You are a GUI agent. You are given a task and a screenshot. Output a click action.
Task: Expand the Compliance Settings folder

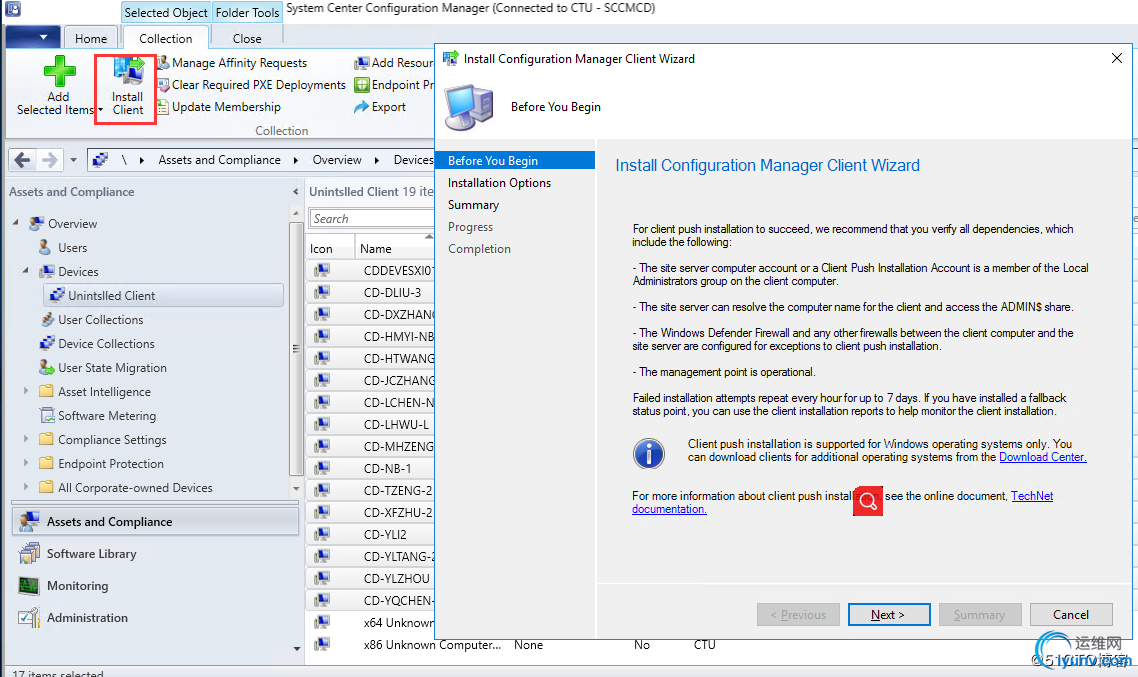pyautogui.click(x=26, y=439)
